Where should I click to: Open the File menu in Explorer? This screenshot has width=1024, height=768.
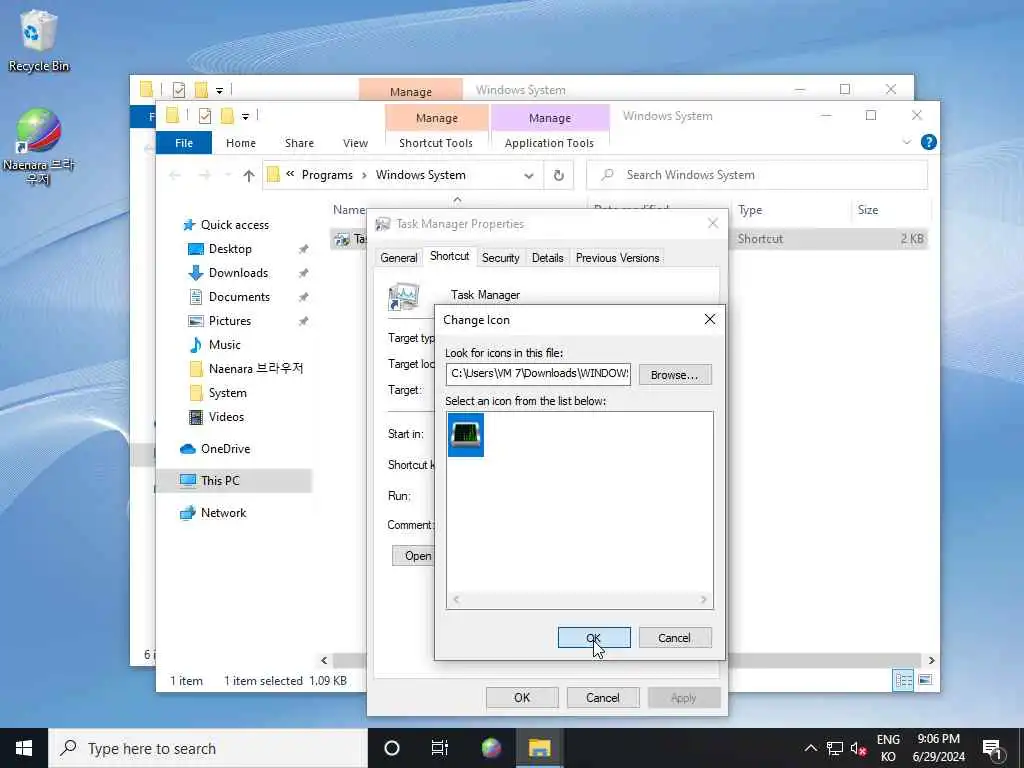(184, 142)
